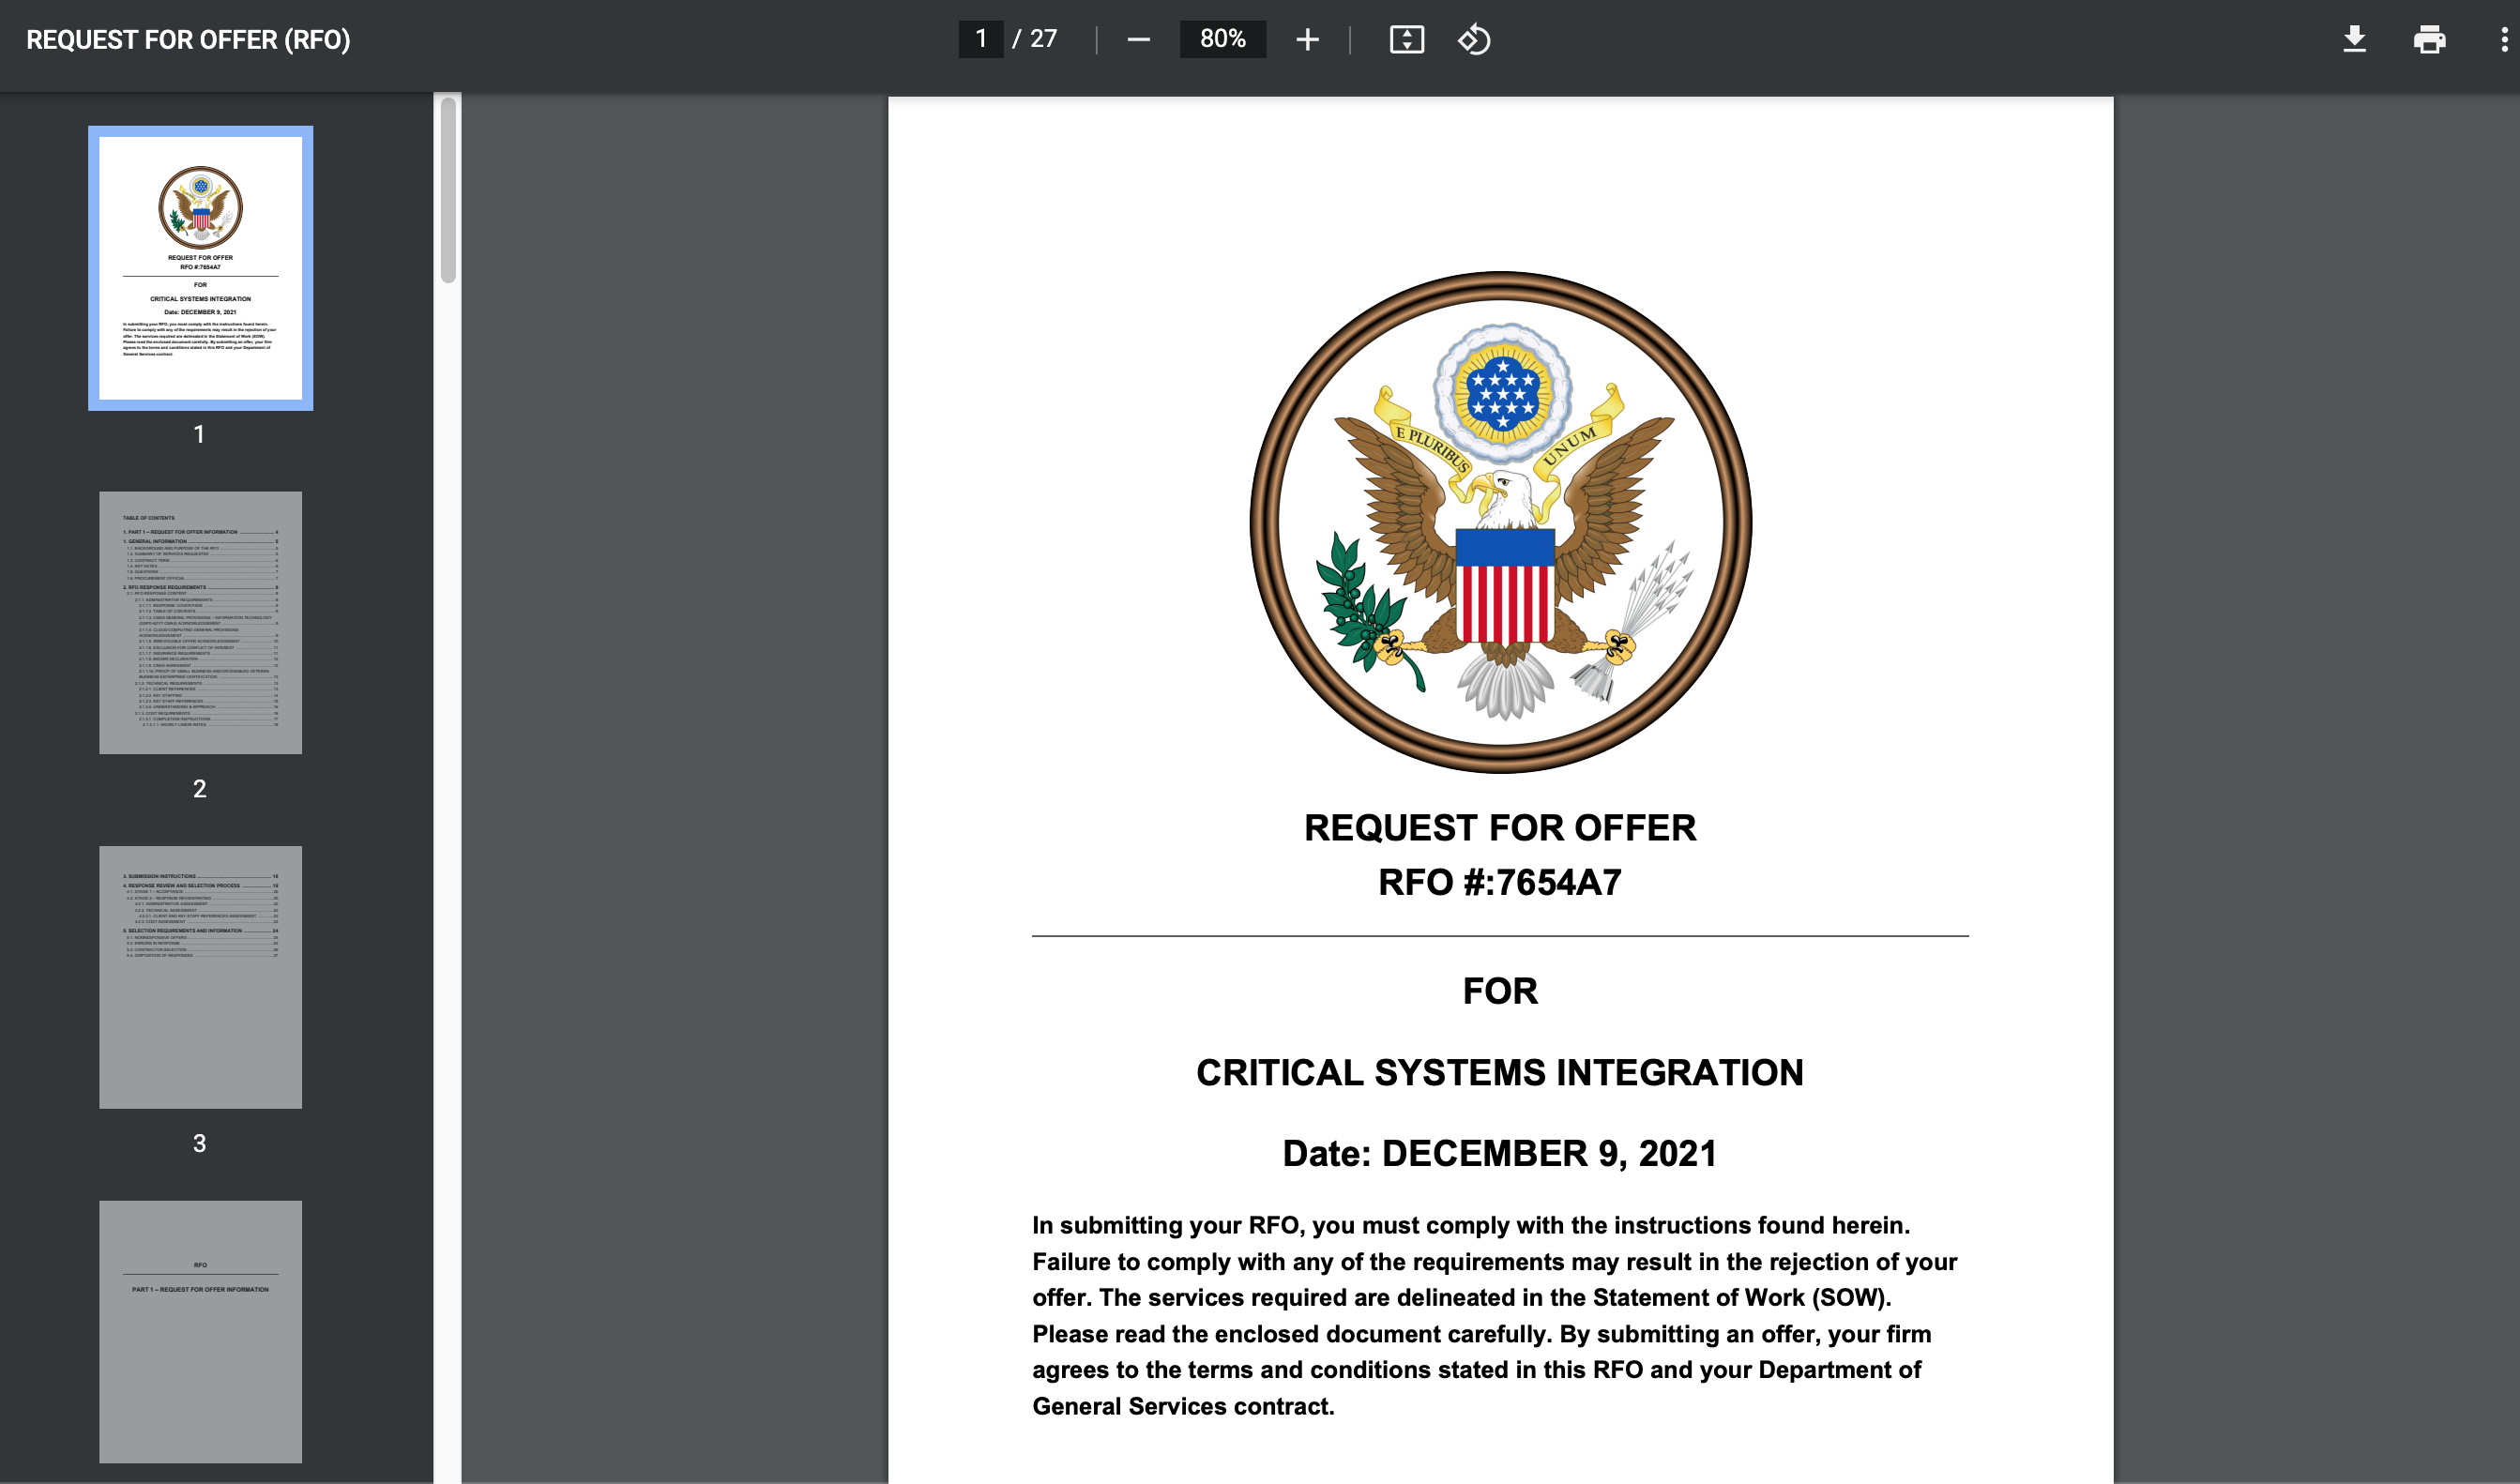Click the zoom out minus icon

pos(1138,40)
